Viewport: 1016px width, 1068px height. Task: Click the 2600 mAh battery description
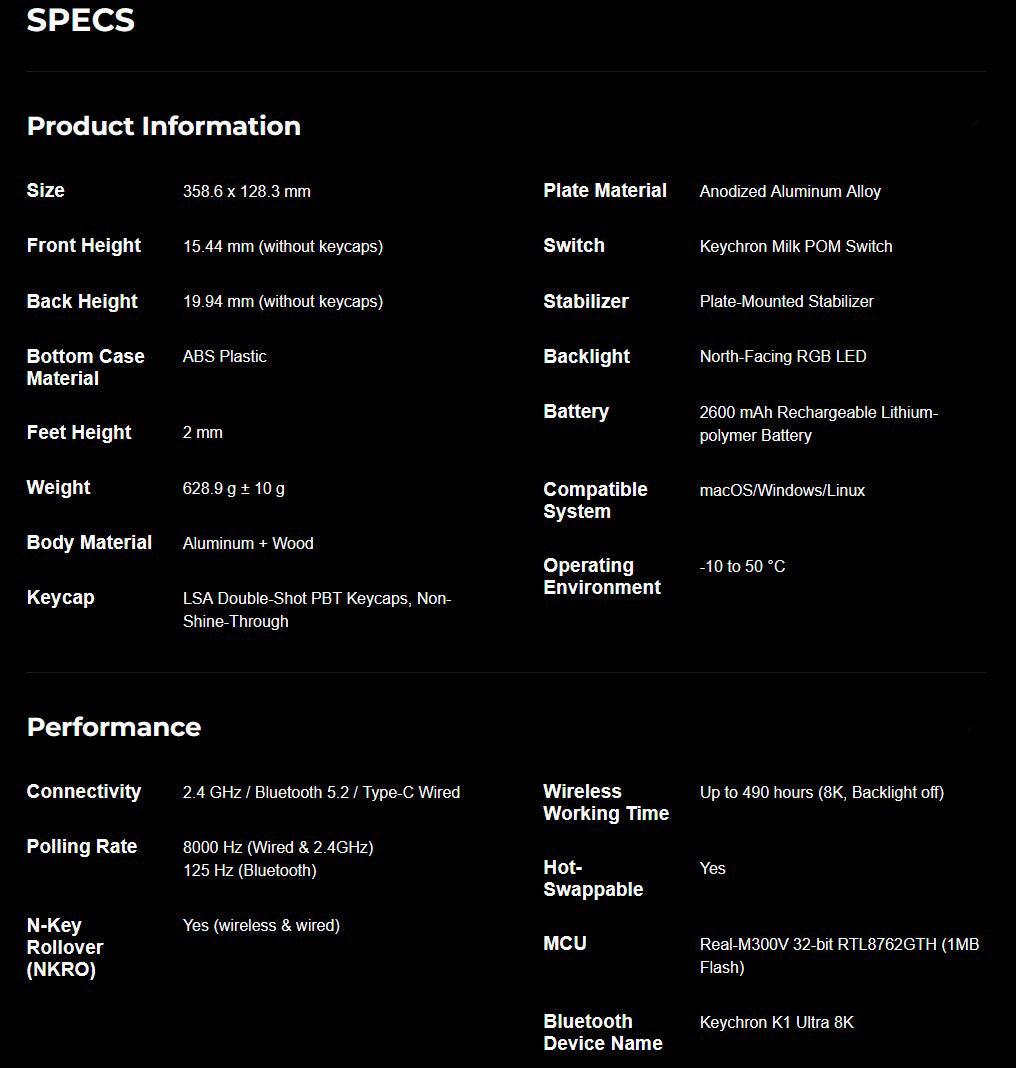tap(819, 424)
